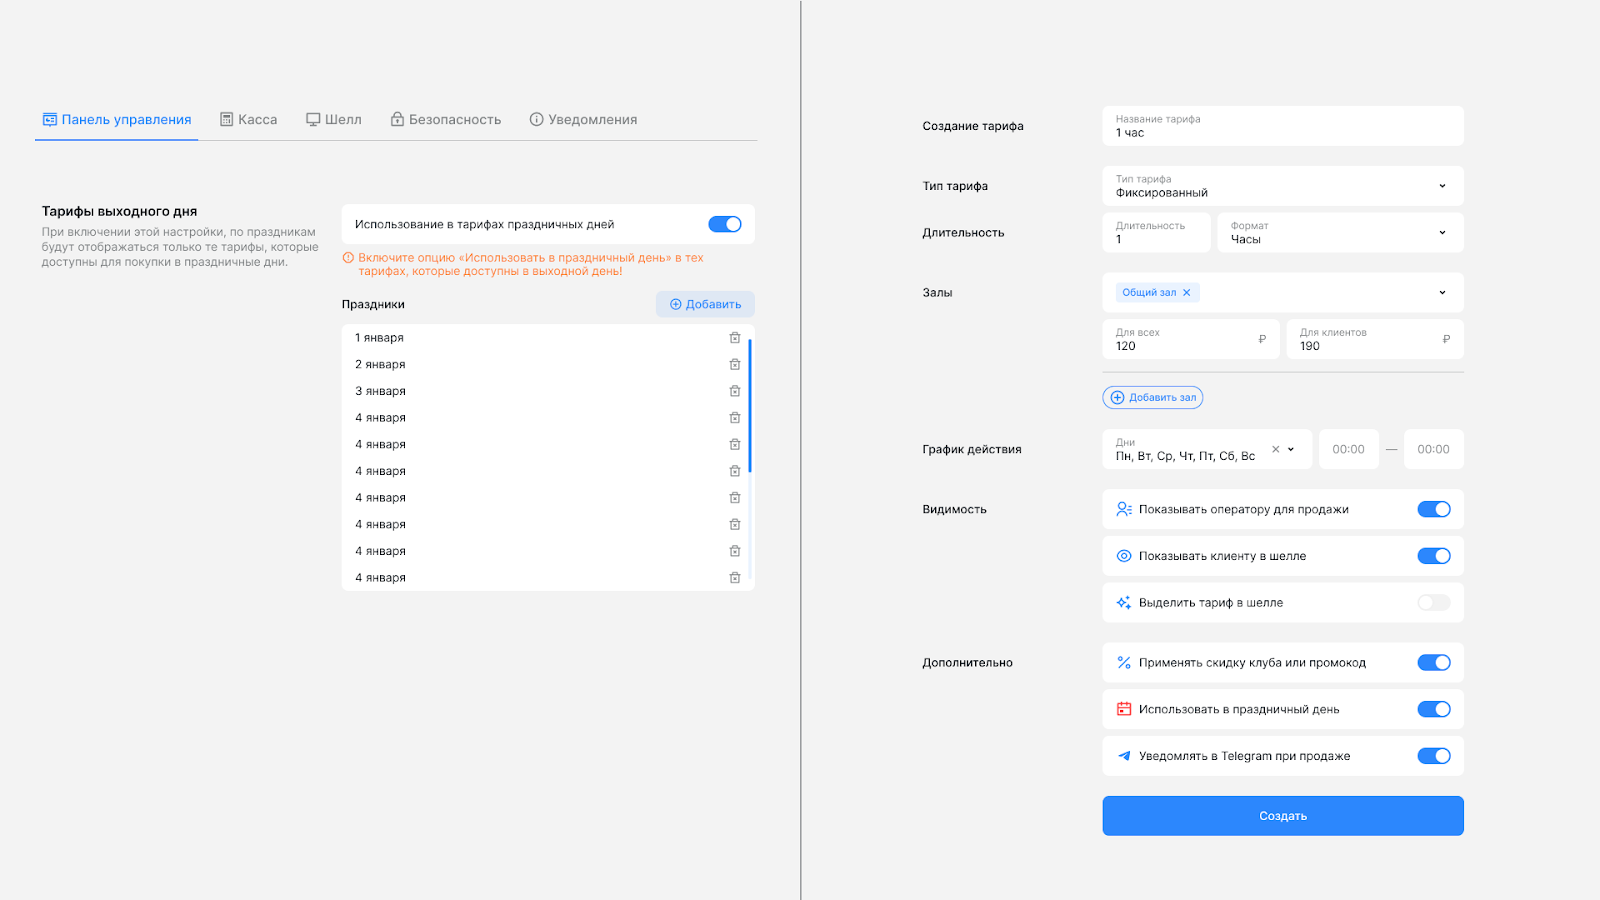Click the ruble sign in Для всех field

pos(1262,339)
